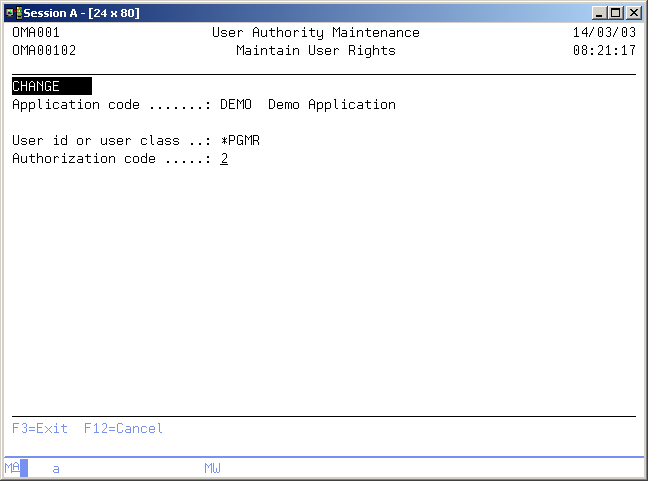
Task: Click the Authorization code input field
Action: point(224,158)
